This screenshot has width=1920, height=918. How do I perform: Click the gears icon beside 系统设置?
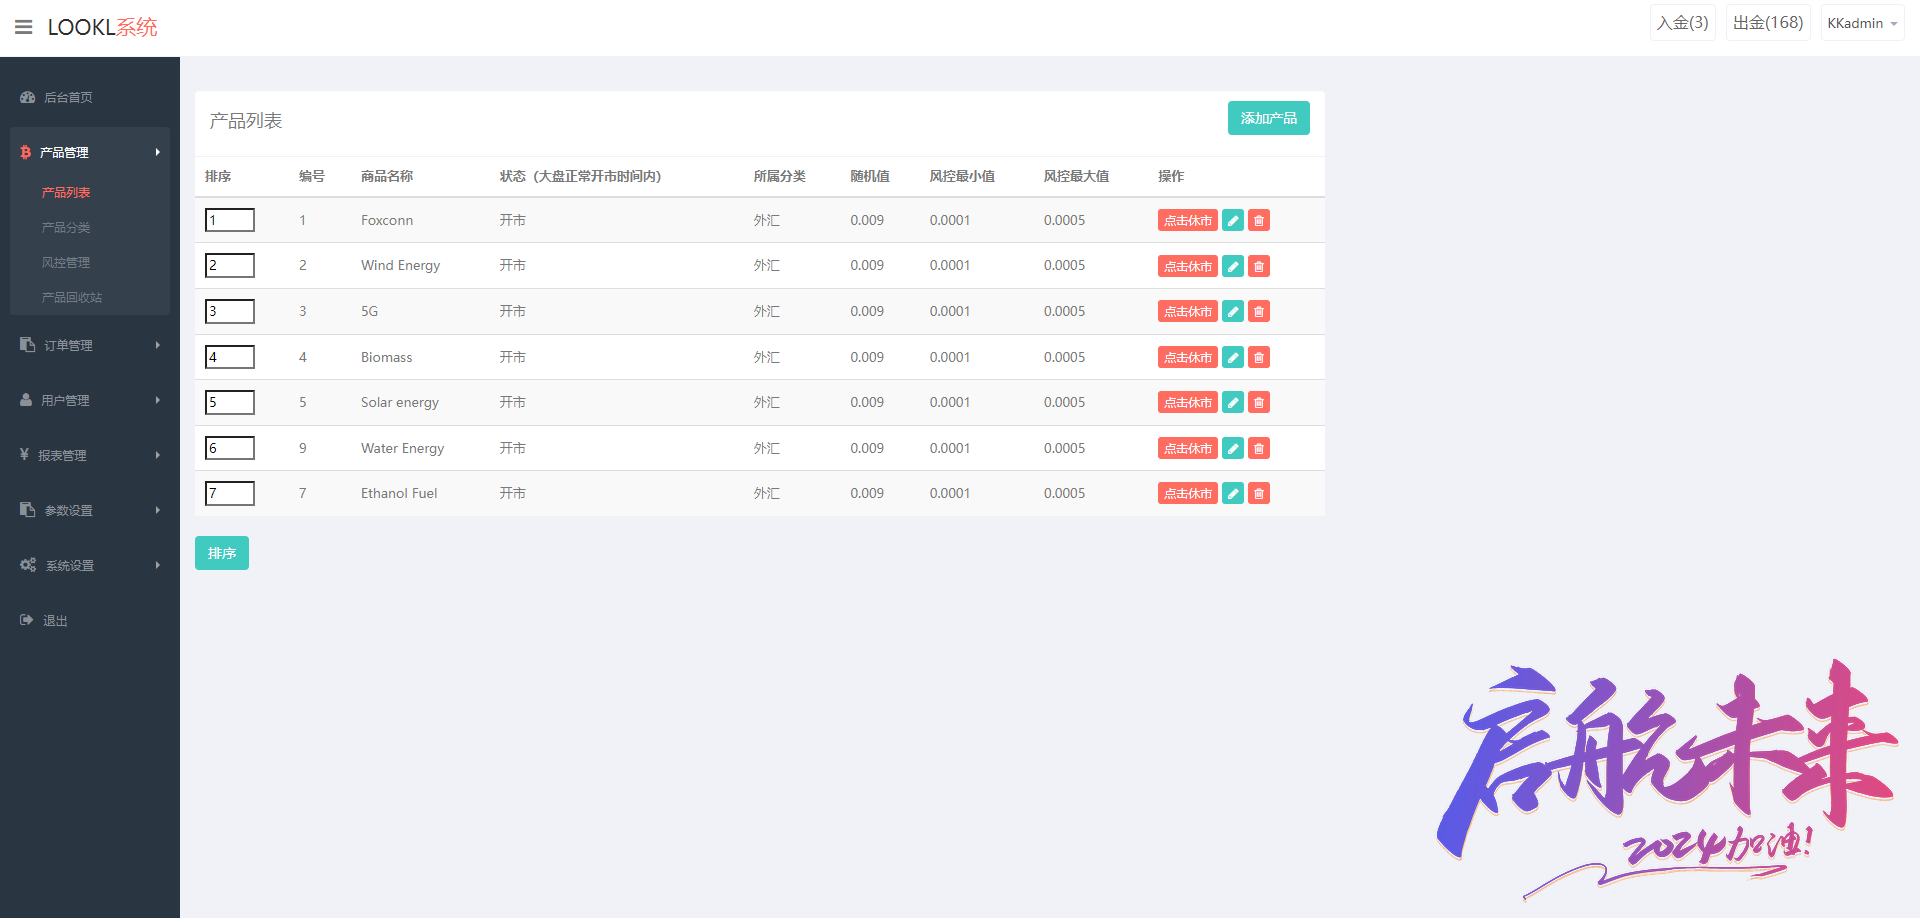coord(28,565)
